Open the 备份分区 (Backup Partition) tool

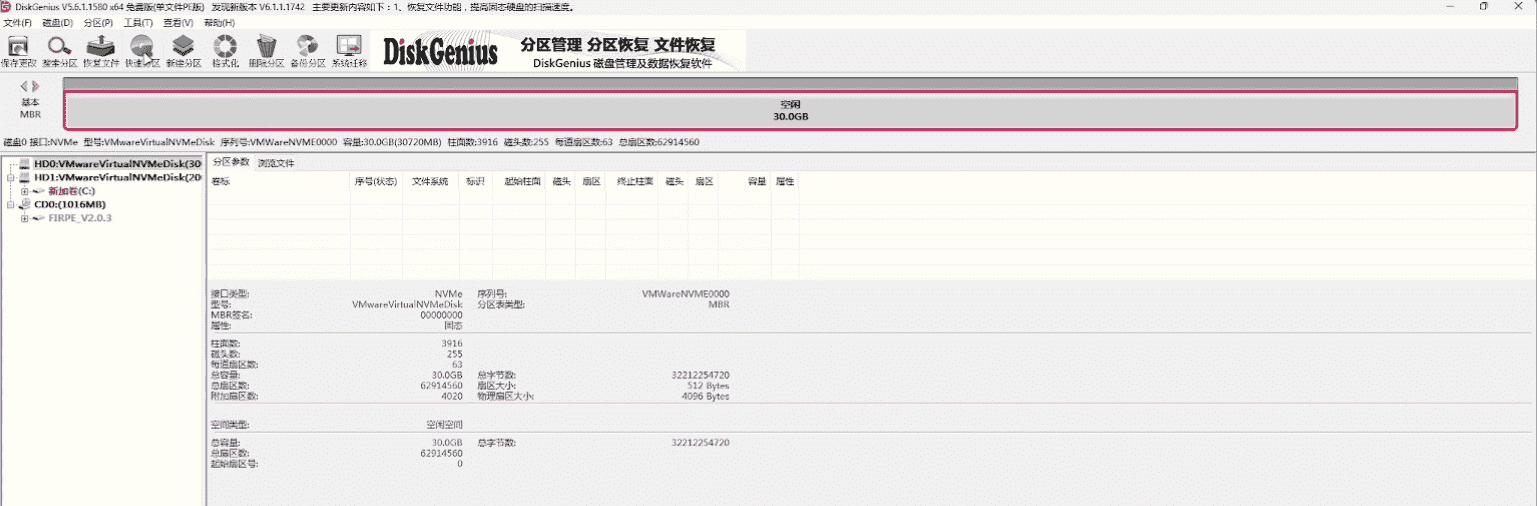coord(307,48)
